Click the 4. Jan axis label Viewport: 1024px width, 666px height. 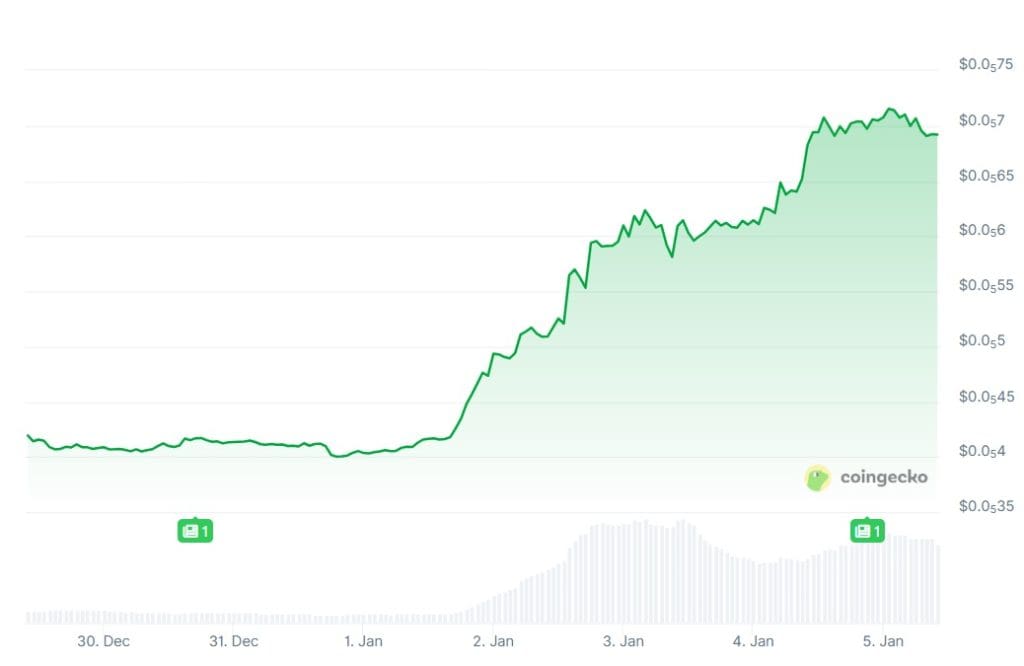point(753,641)
